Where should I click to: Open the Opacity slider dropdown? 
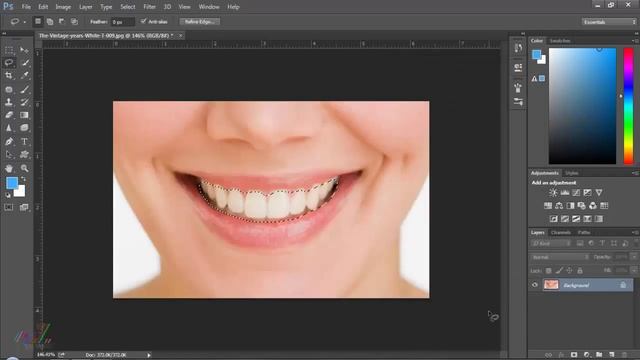coord(634,257)
